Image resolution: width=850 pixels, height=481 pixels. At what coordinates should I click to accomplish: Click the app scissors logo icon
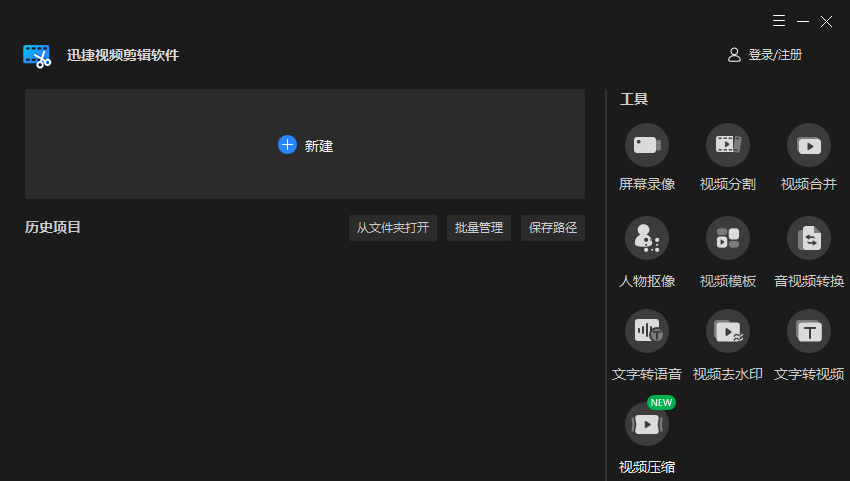[x=37, y=56]
